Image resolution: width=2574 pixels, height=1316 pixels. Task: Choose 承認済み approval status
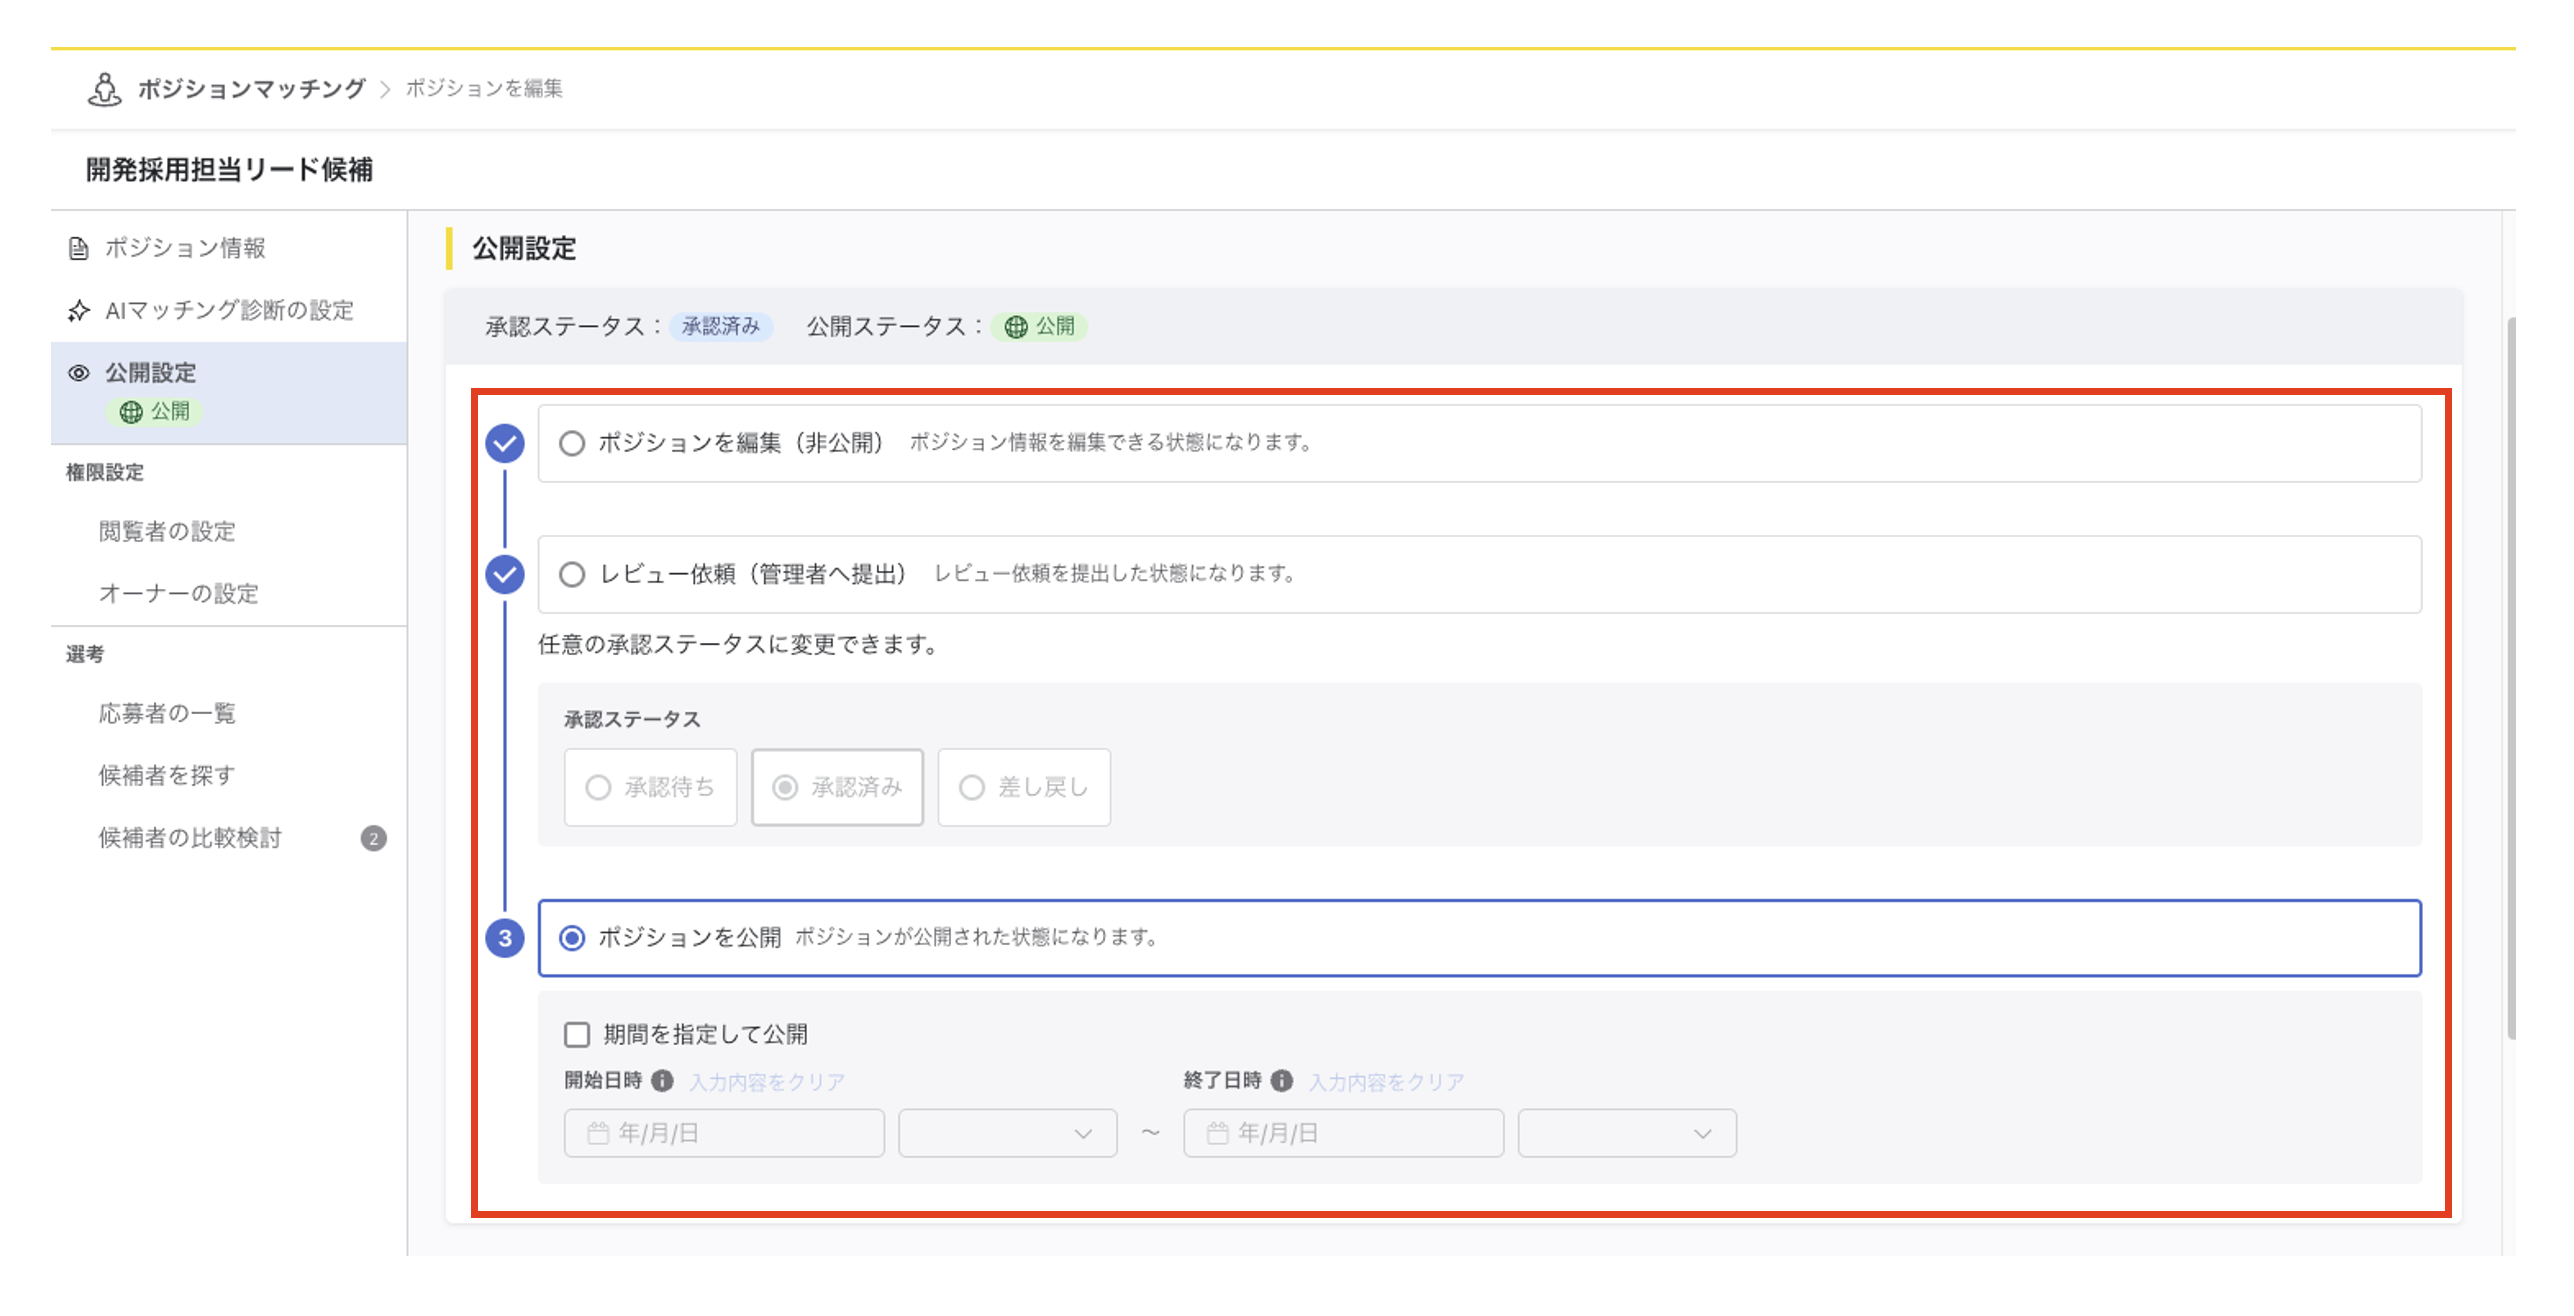click(x=837, y=787)
